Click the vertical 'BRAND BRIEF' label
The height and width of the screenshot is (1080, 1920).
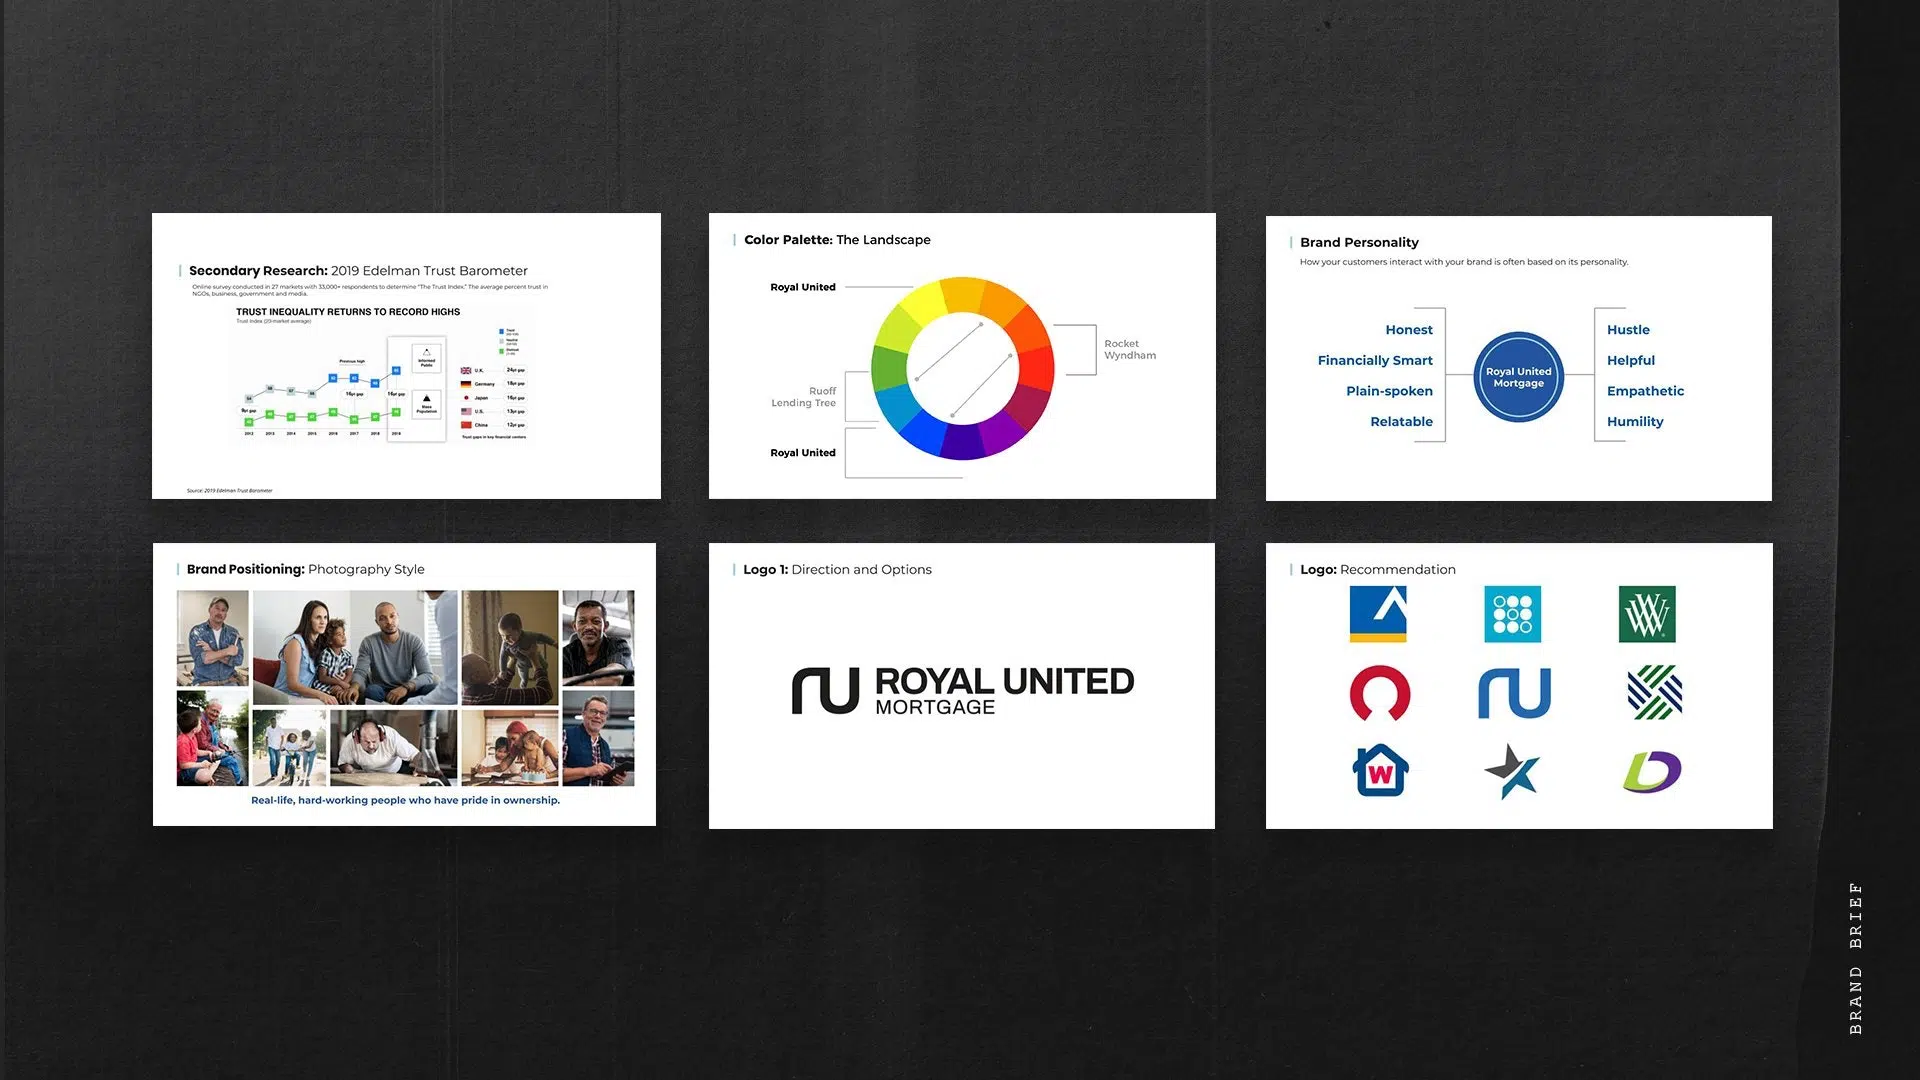(x=1856, y=958)
